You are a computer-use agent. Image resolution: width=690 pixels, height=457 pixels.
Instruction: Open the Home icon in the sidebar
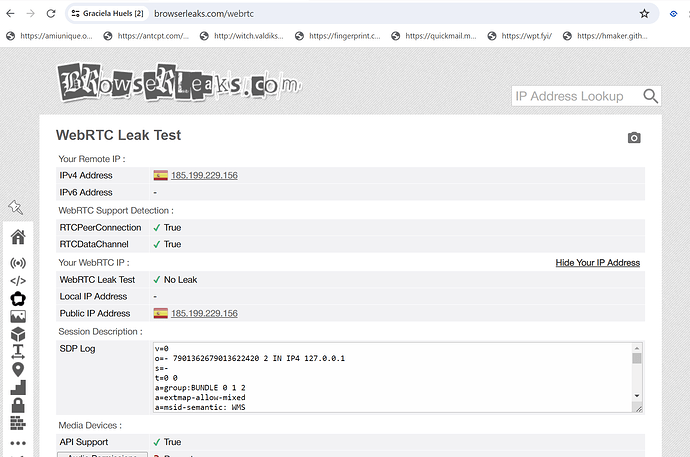(18, 237)
